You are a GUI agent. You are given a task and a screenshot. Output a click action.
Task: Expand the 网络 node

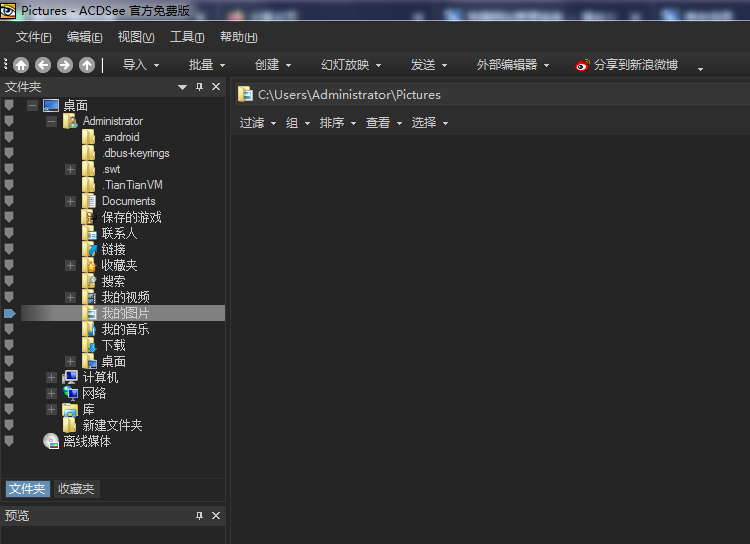pyautogui.click(x=51, y=393)
